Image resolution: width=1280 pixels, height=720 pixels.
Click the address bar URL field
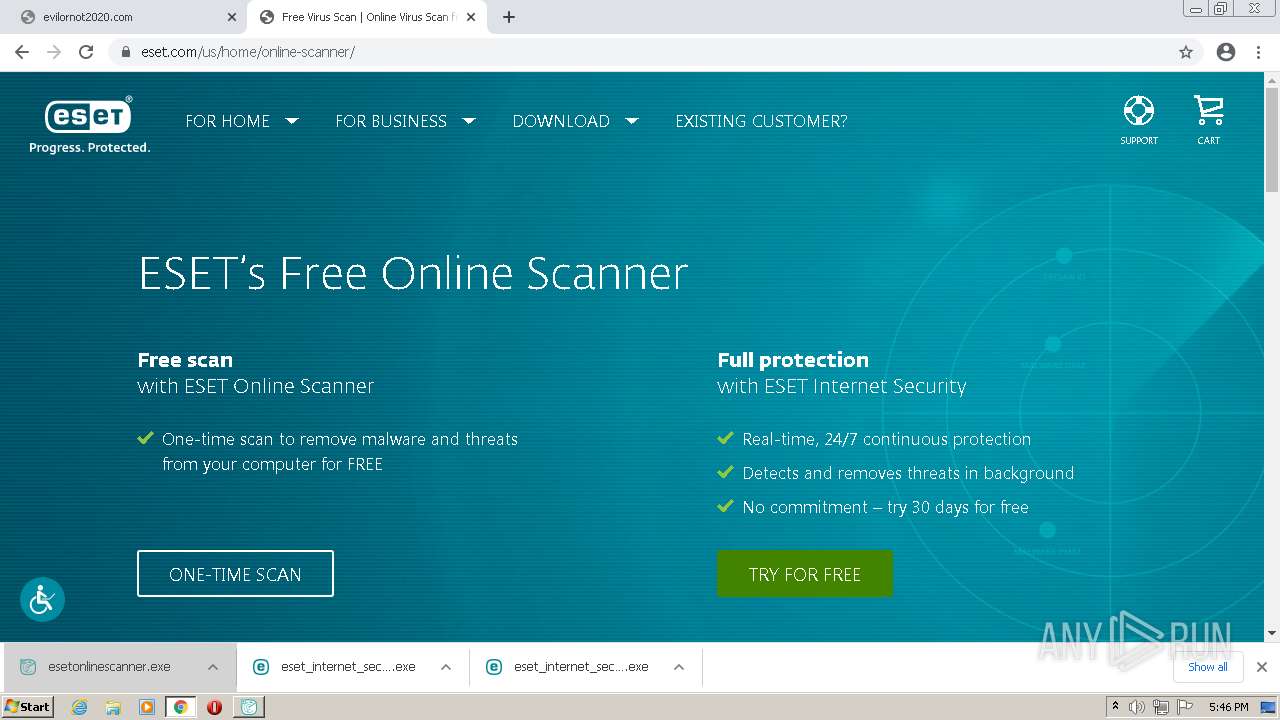coord(640,52)
